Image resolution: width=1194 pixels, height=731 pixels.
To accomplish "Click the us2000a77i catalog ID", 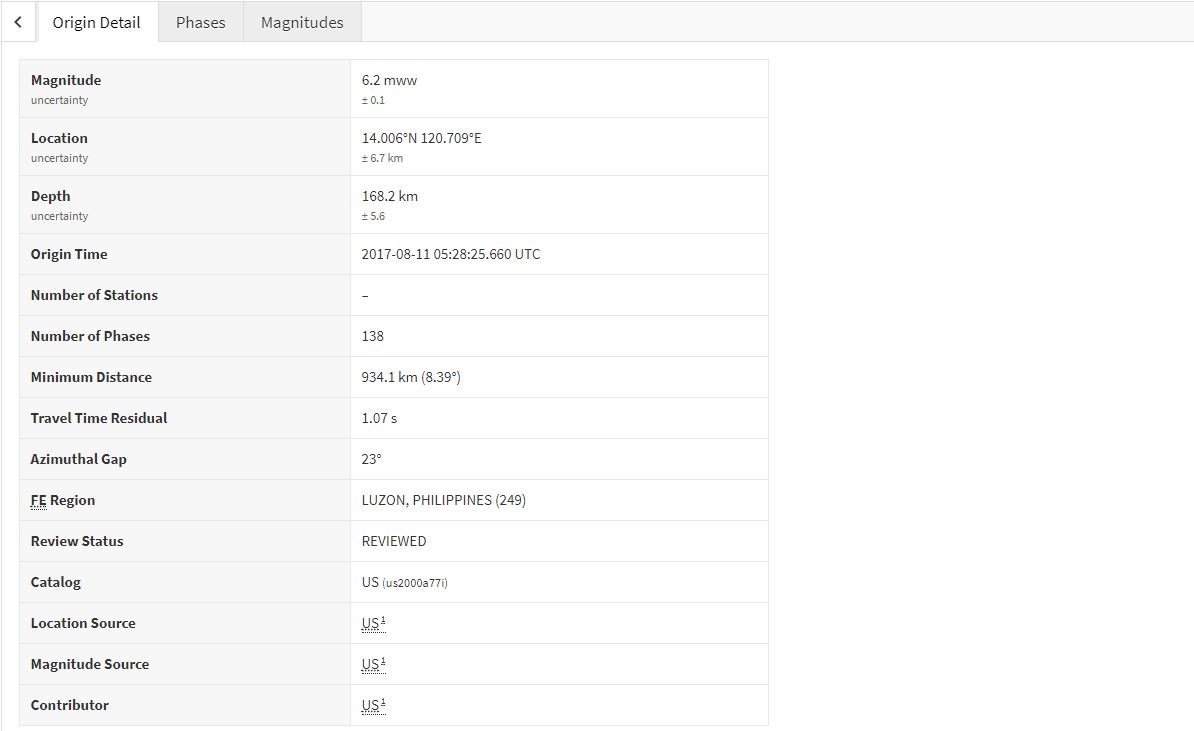I will (415, 583).
